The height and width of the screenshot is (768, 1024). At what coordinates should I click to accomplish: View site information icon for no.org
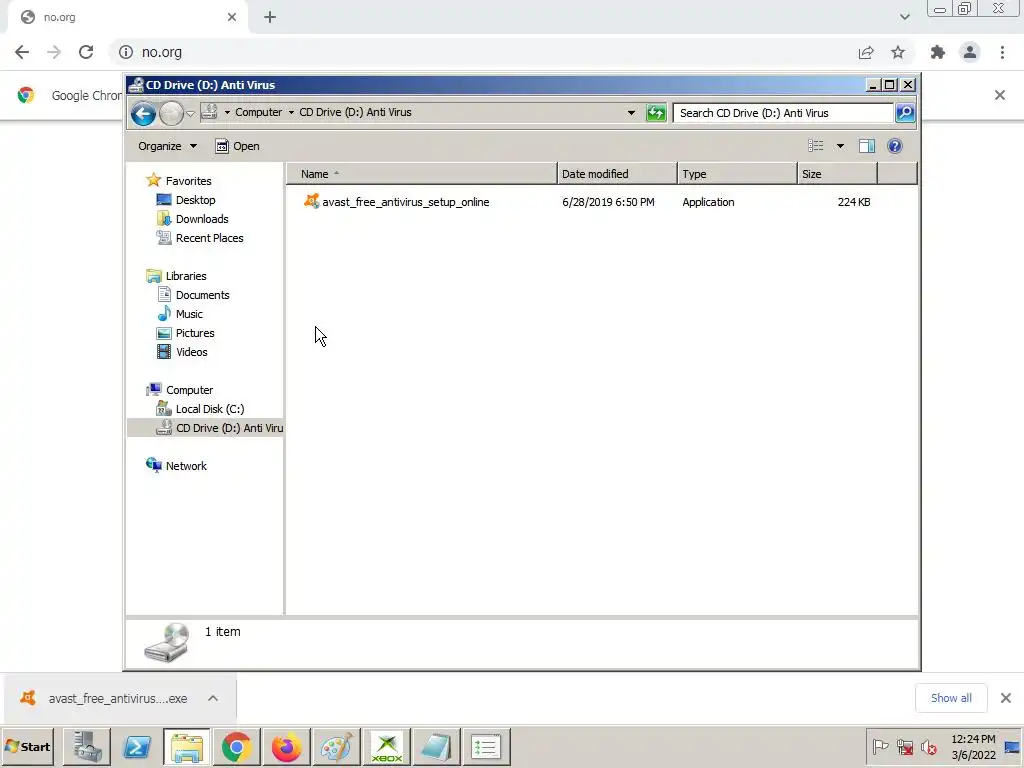click(x=126, y=52)
